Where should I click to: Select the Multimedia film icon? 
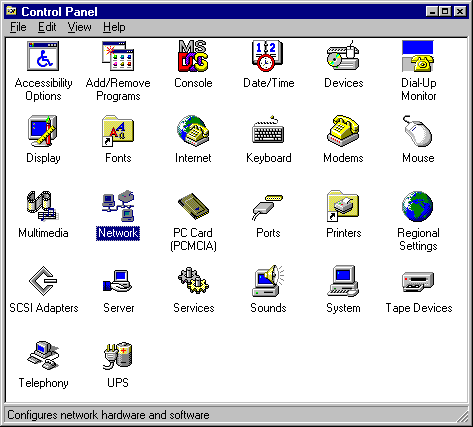point(43,206)
